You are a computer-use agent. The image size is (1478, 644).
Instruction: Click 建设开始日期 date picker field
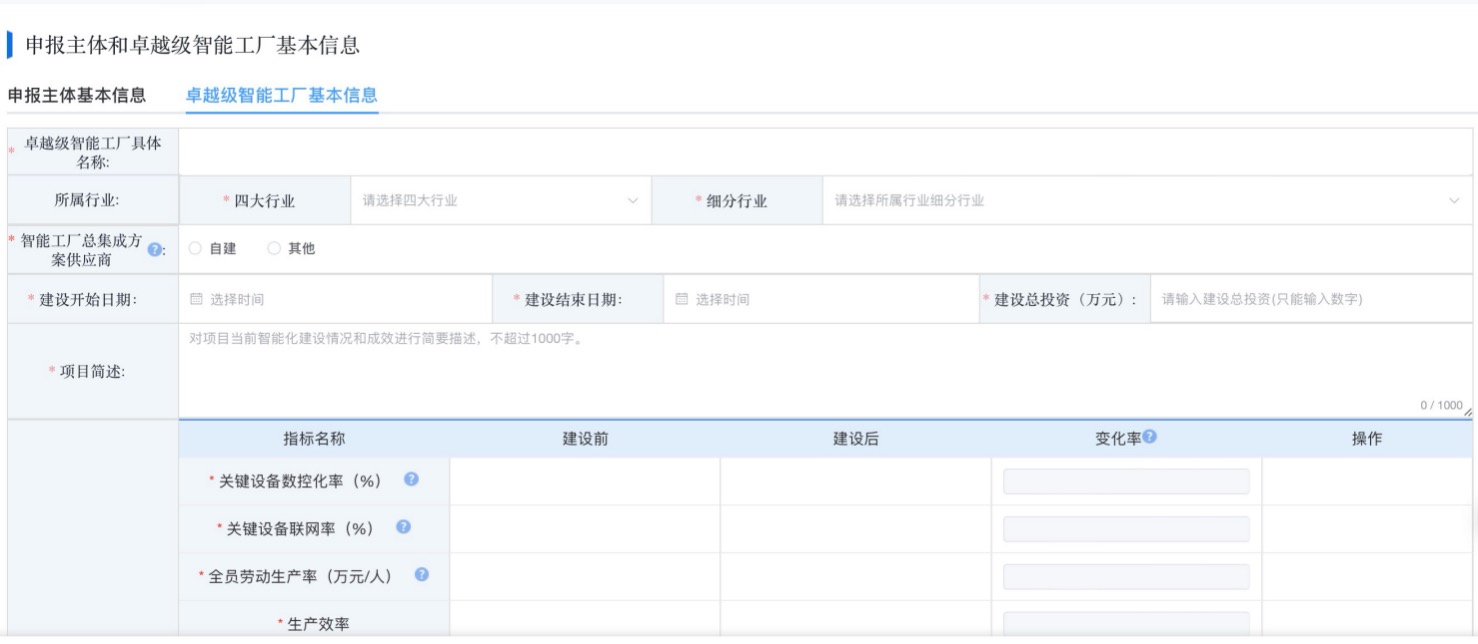pos(337,299)
